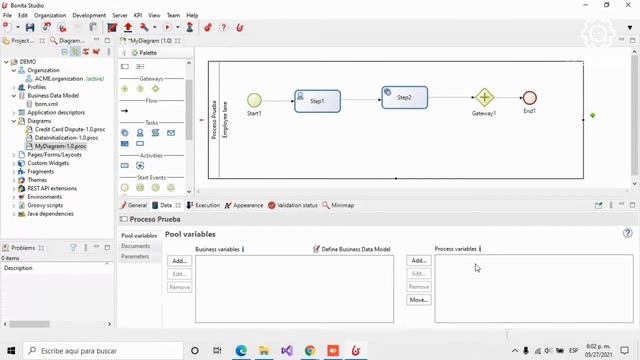Screen dimensions: 640x360
Task: Open the File menu
Action: click(x=7, y=15)
